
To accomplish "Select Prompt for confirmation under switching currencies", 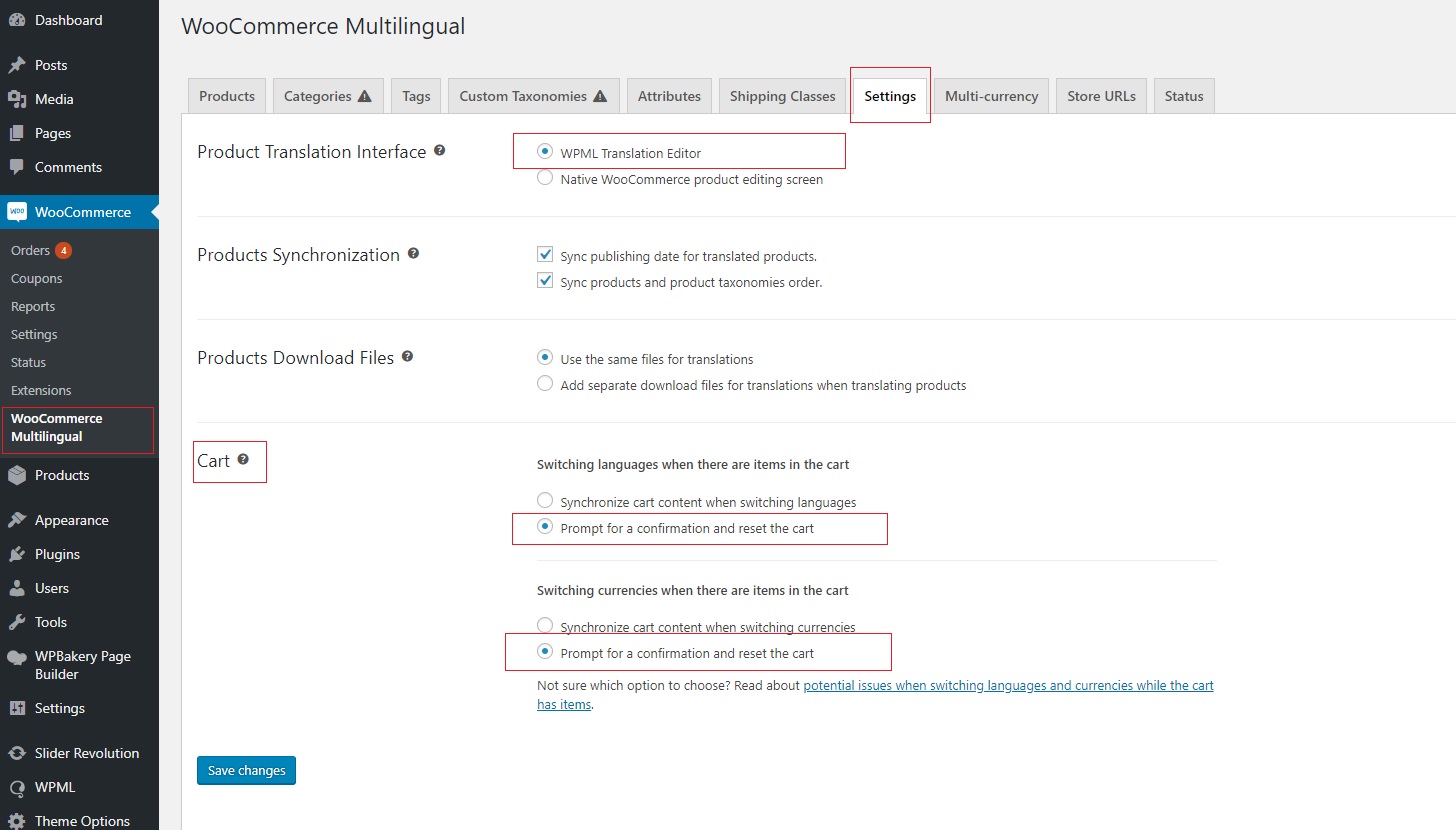I will tap(545, 651).
